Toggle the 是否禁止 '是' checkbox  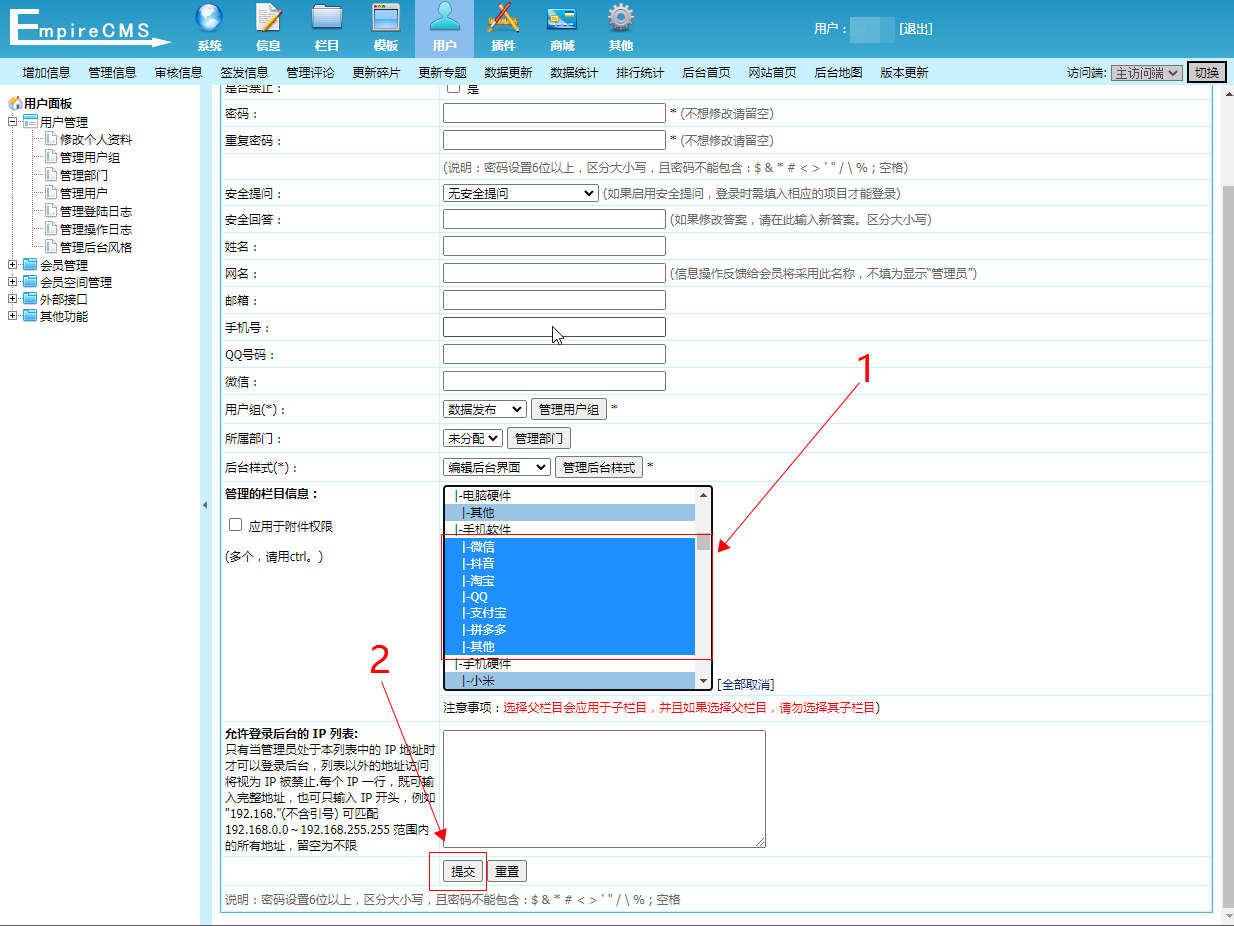(453, 87)
